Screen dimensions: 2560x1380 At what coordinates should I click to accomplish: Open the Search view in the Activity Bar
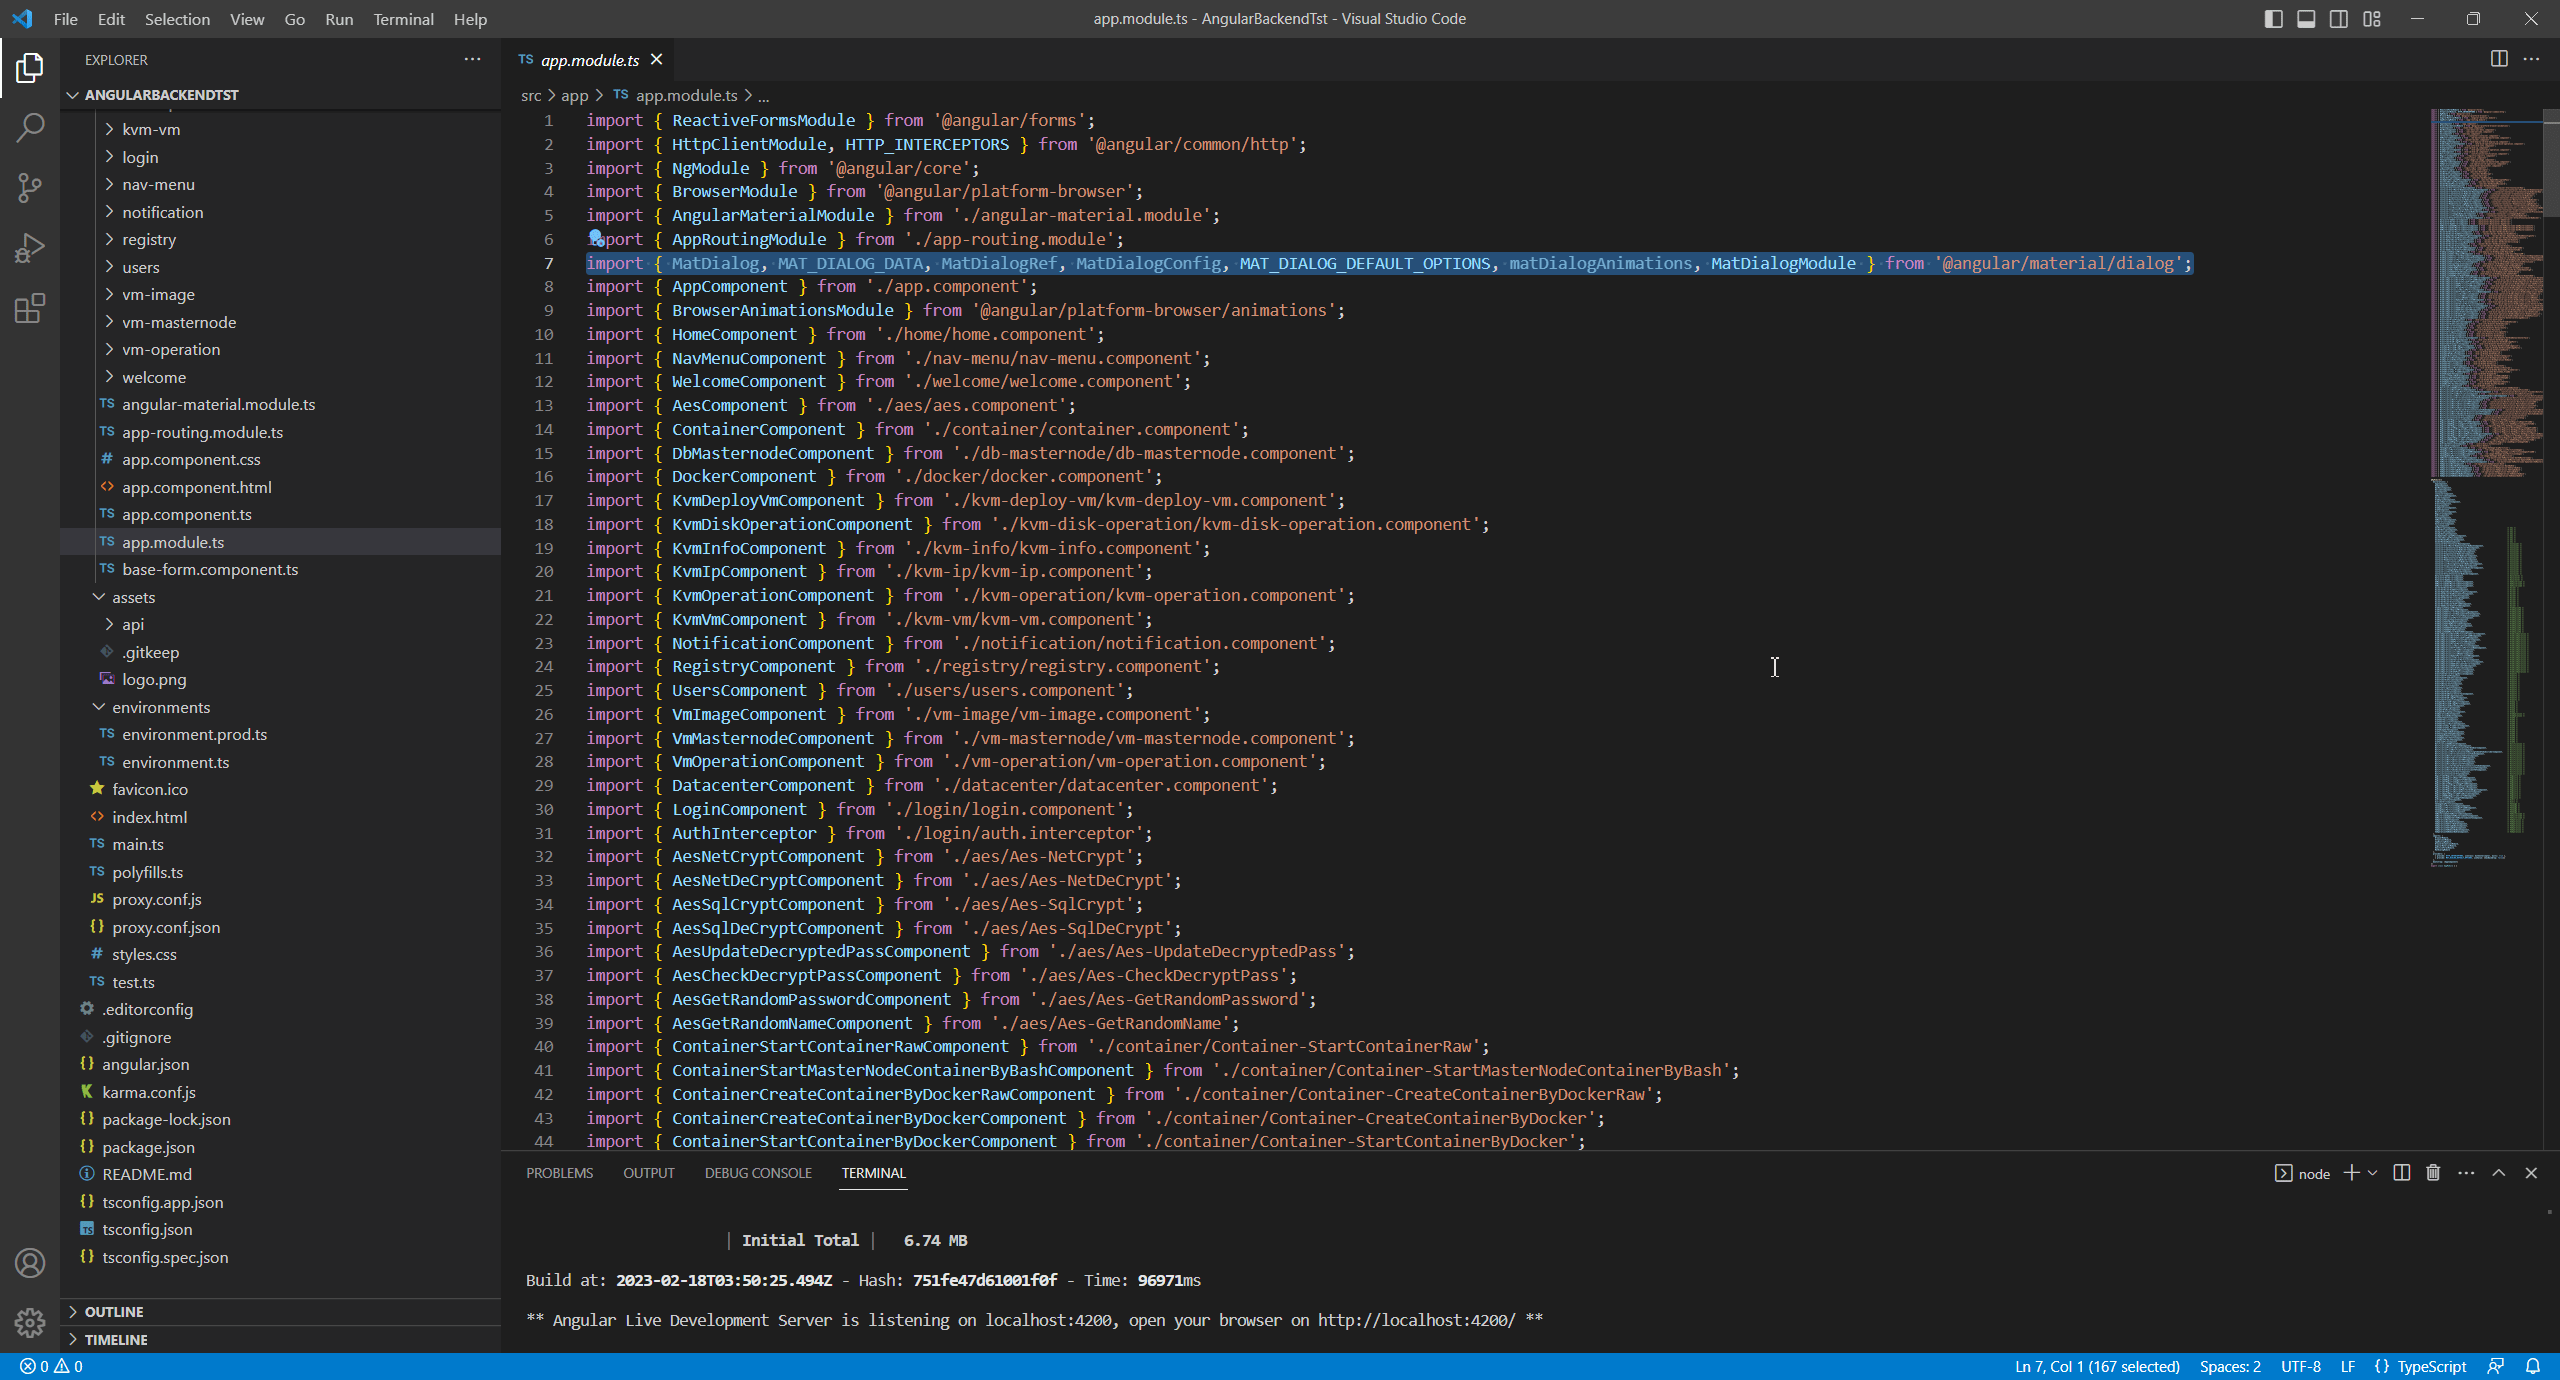pos(30,127)
